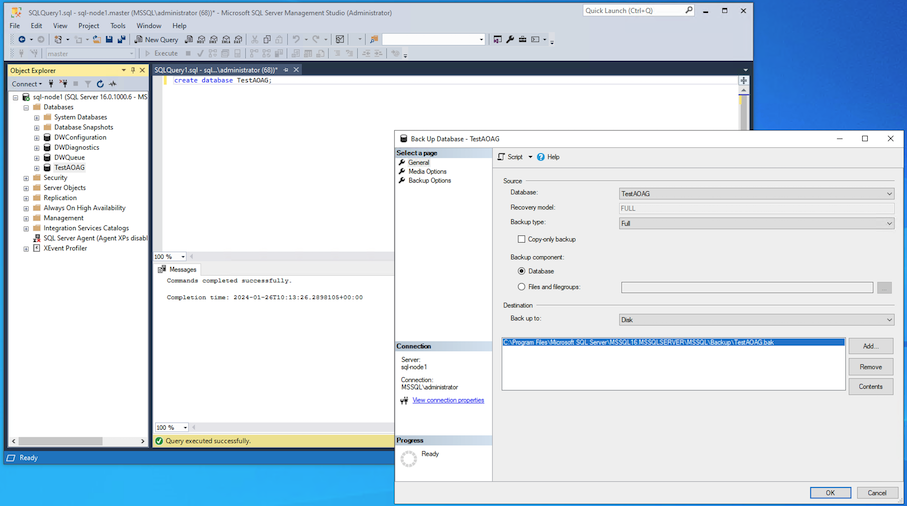
Task: Open Activity Monitor icon in Object Explorer
Action: [113, 84]
